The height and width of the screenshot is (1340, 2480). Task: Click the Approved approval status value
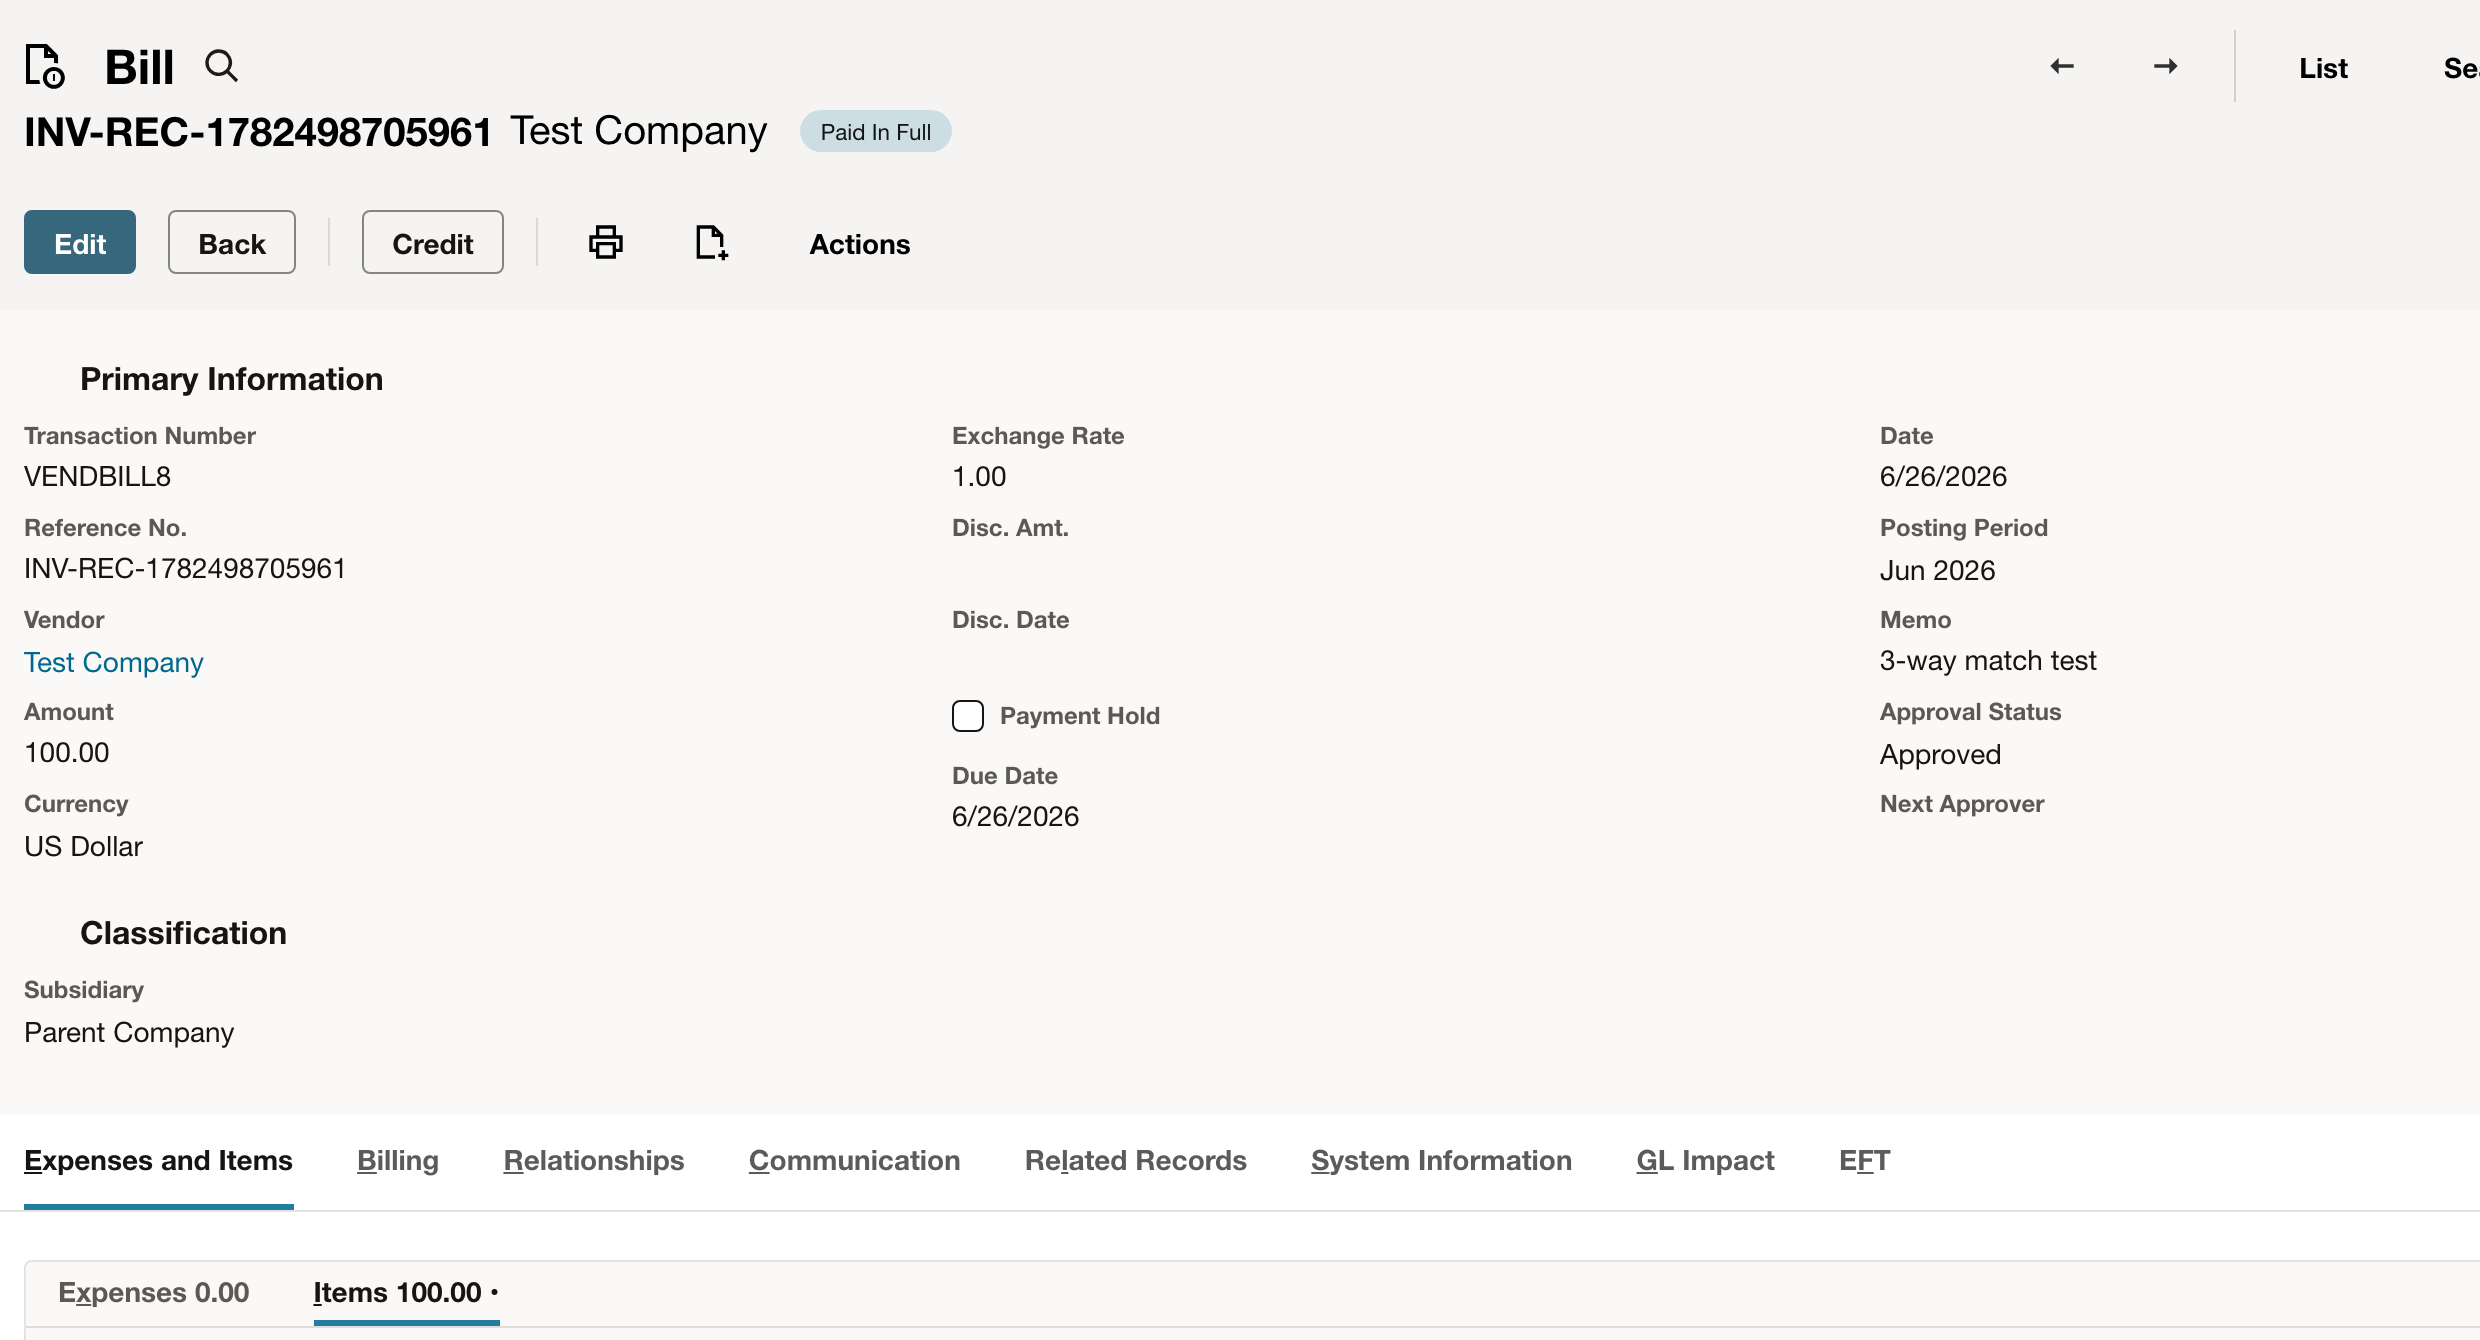point(1940,754)
